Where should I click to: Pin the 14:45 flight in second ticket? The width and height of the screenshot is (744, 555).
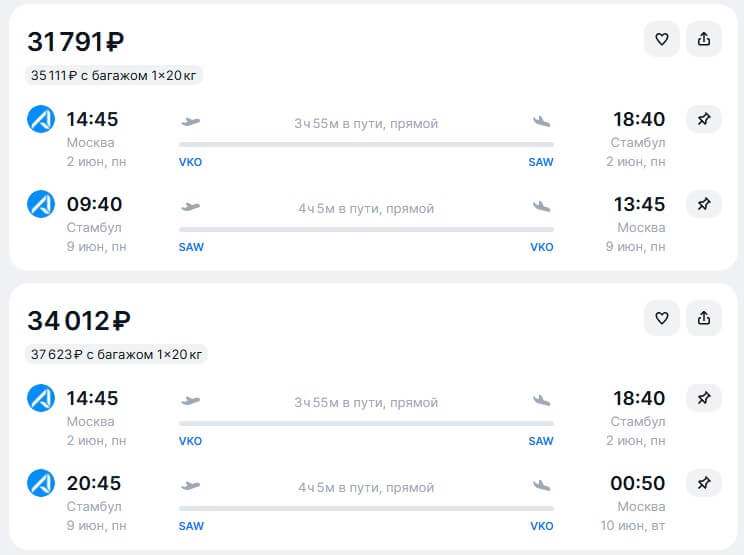704,398
